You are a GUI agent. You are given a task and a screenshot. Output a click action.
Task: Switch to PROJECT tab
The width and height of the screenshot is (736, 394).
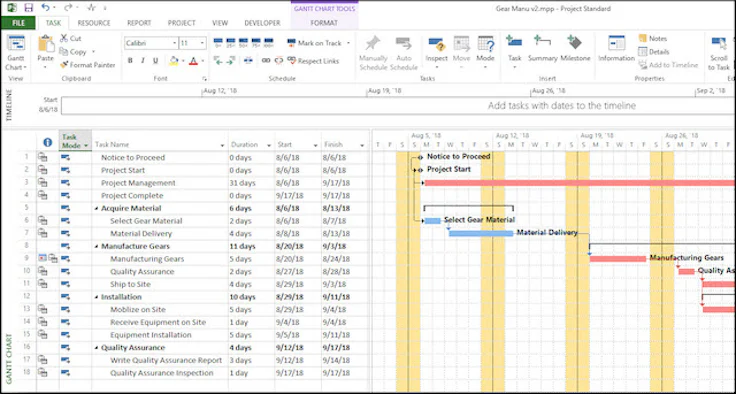pos(182,23)
